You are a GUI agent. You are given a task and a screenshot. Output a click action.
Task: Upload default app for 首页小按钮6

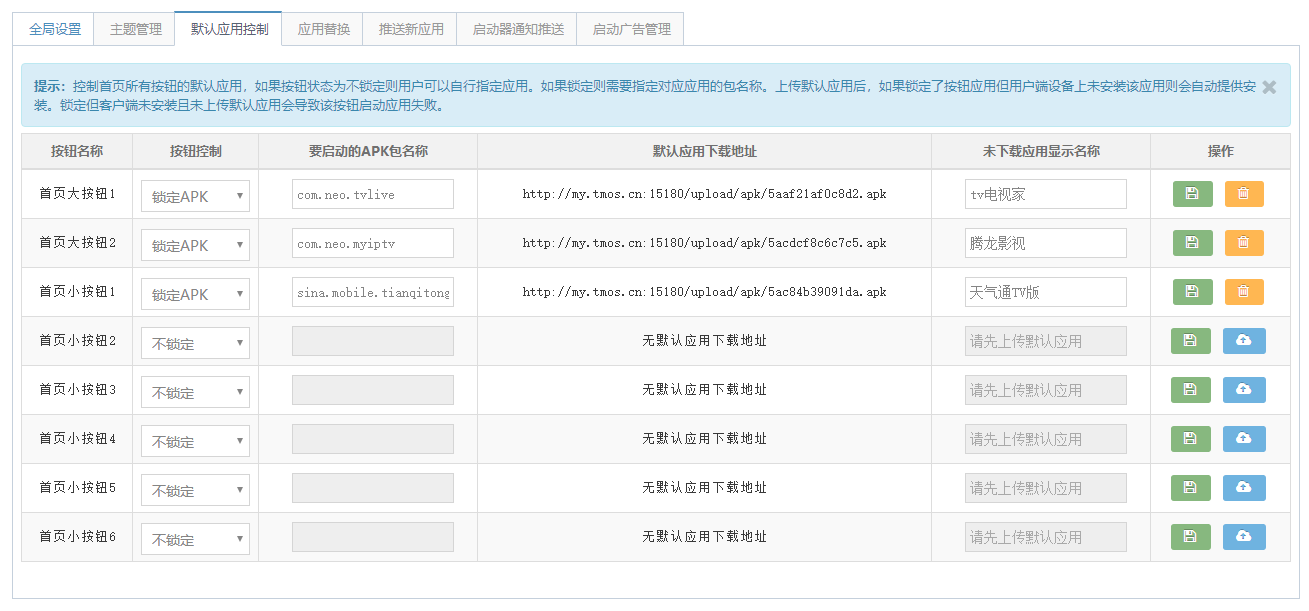1243,537
